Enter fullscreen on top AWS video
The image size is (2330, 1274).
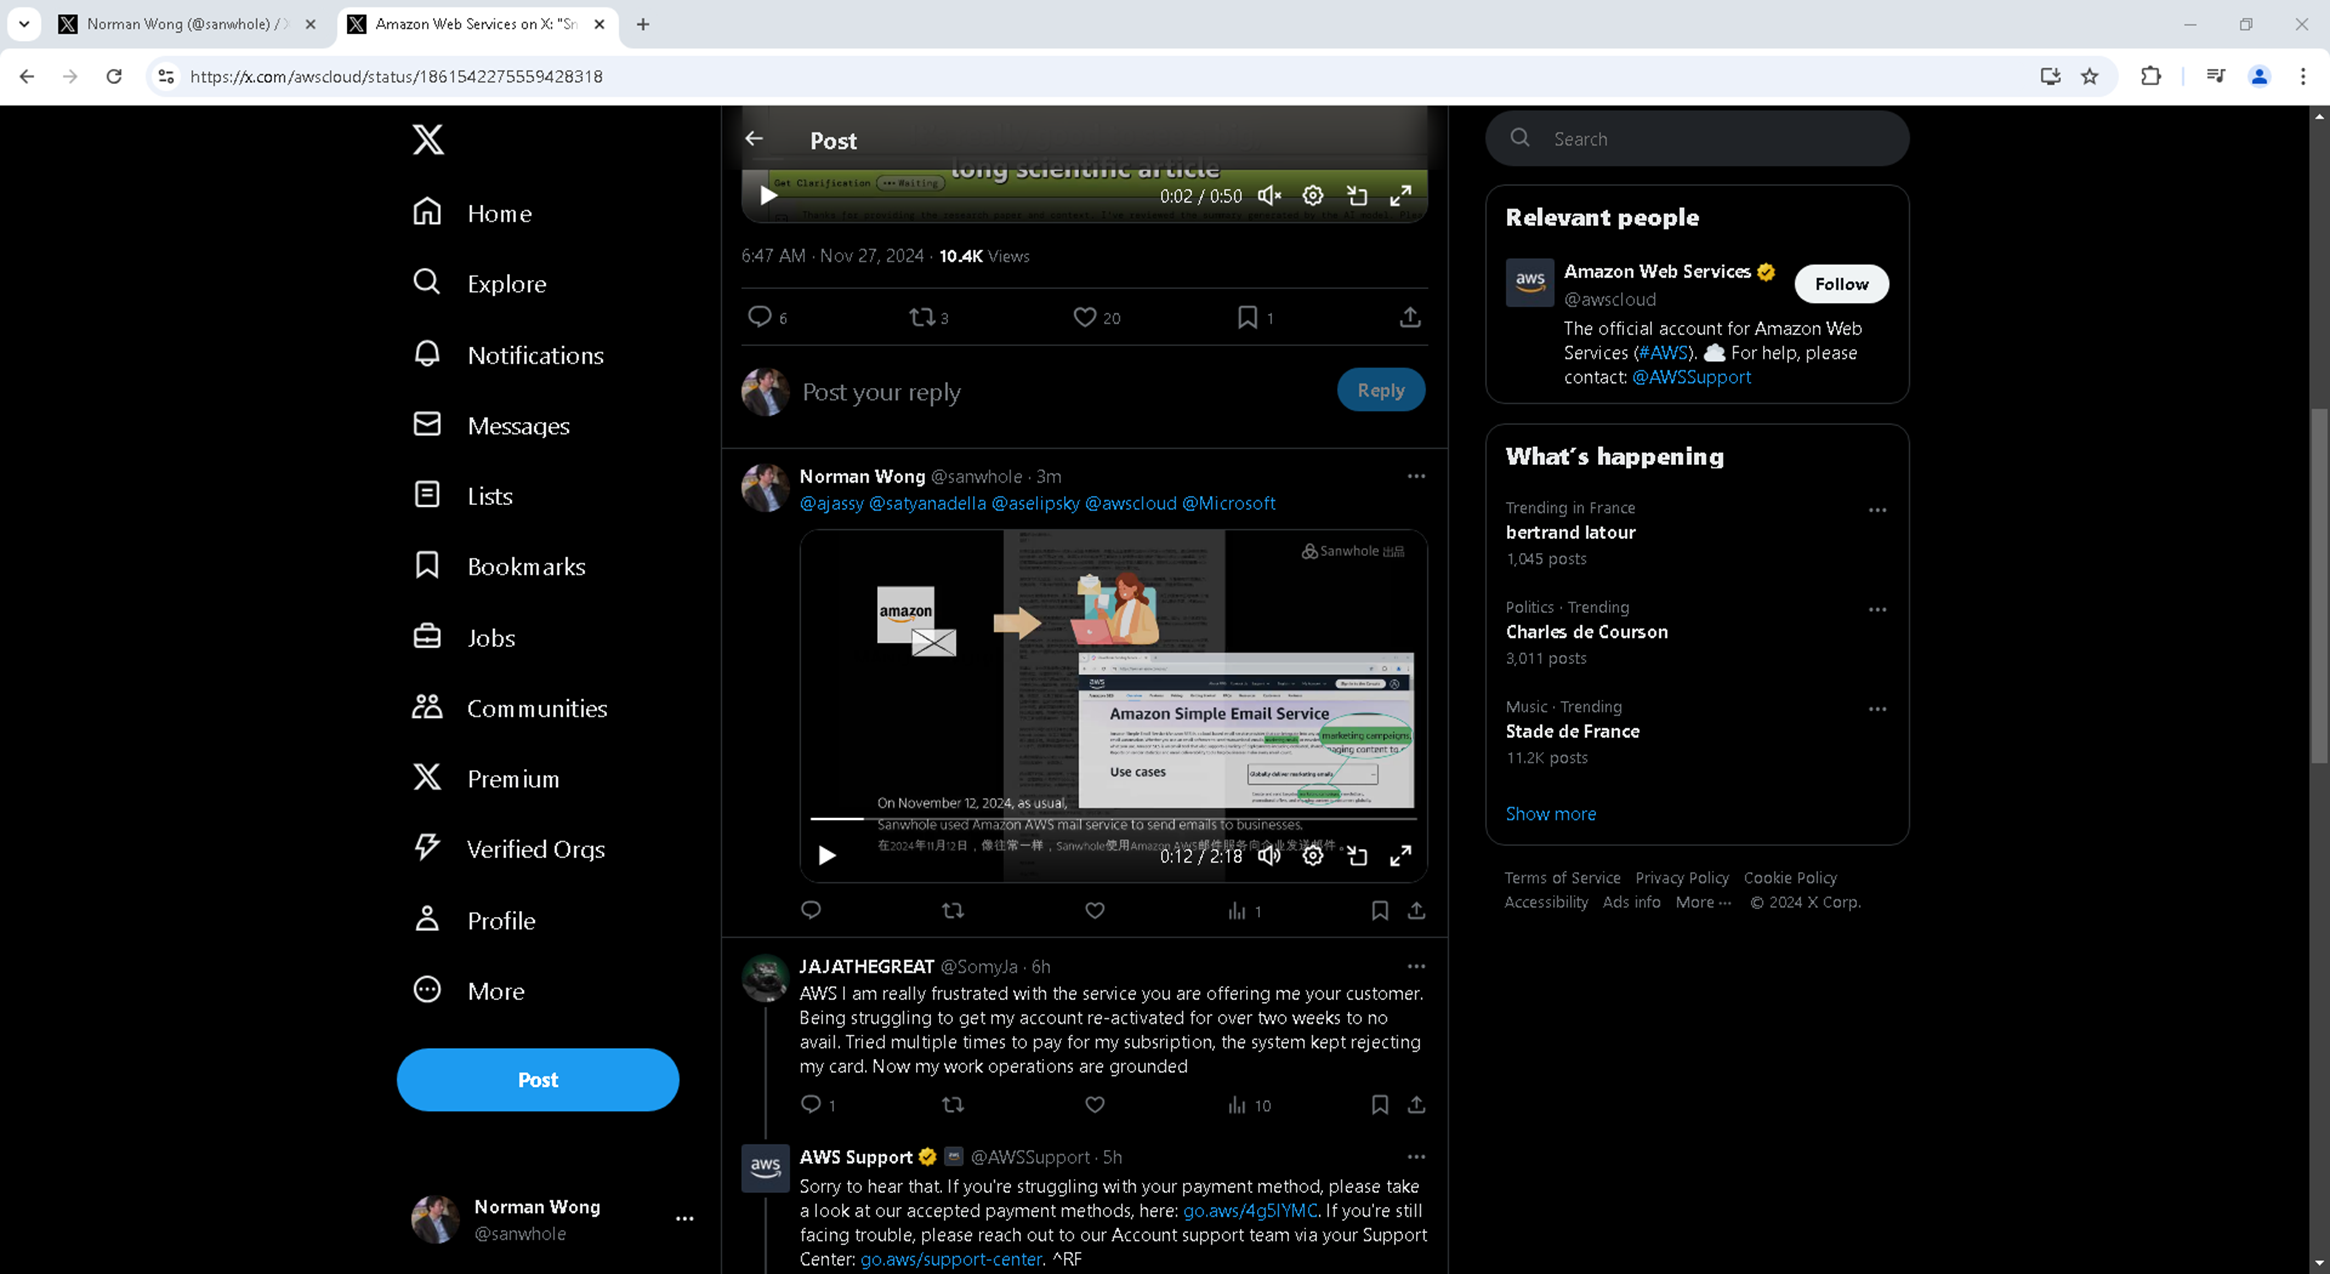pos(1401,196)
